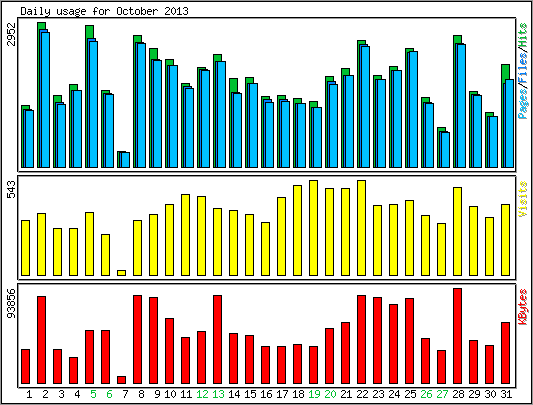Viewport: 533px width, 405px height.
Task: Click the yellow Visits legend label
Action: click(523, 199)
